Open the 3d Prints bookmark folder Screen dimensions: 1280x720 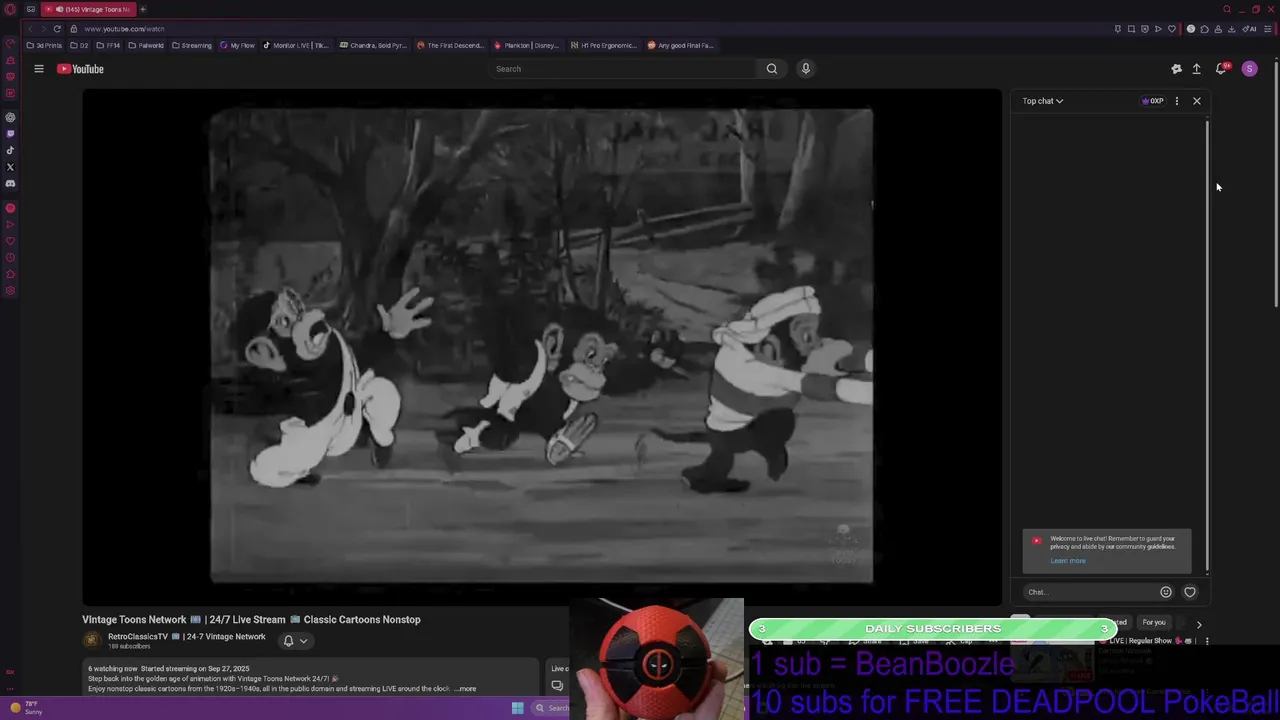point(44,45)
